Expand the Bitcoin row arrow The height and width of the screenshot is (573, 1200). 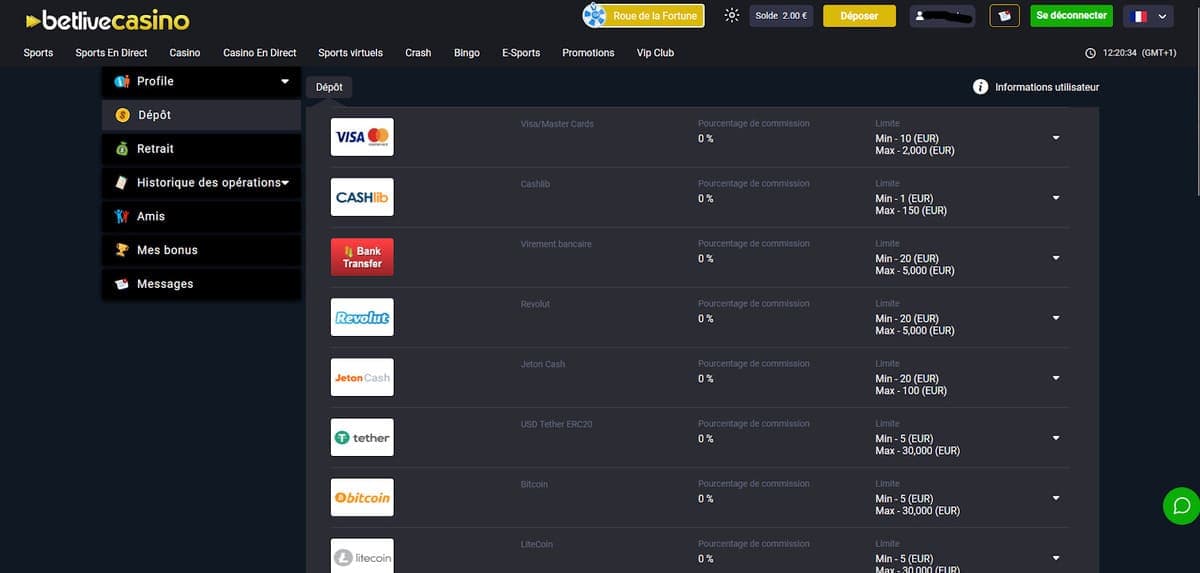1056,498
